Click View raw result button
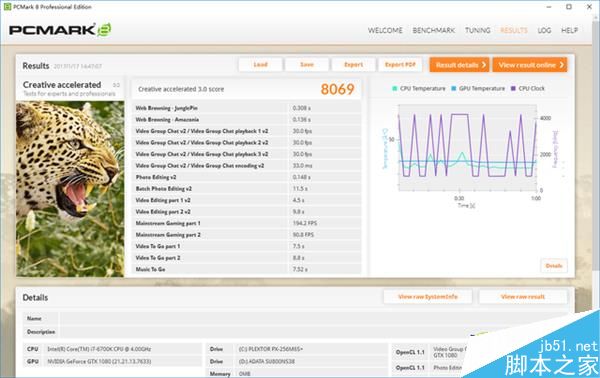This screenshot has width=600, height=378. coord(523,297)
